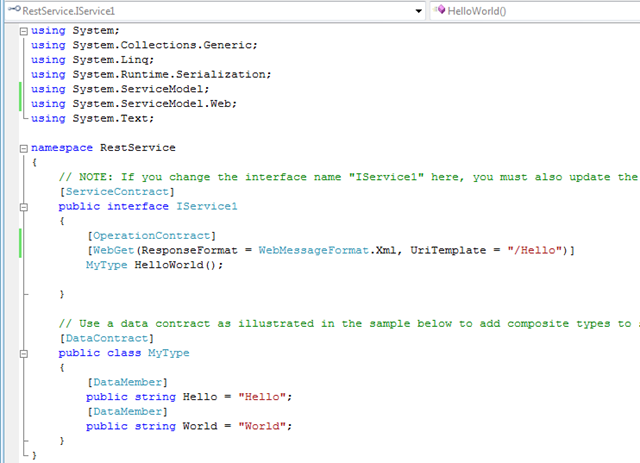Screen dimensions: 640x463
Task: Click the interface icon beside RestService.IService1
Action: (x=14, y=9)
